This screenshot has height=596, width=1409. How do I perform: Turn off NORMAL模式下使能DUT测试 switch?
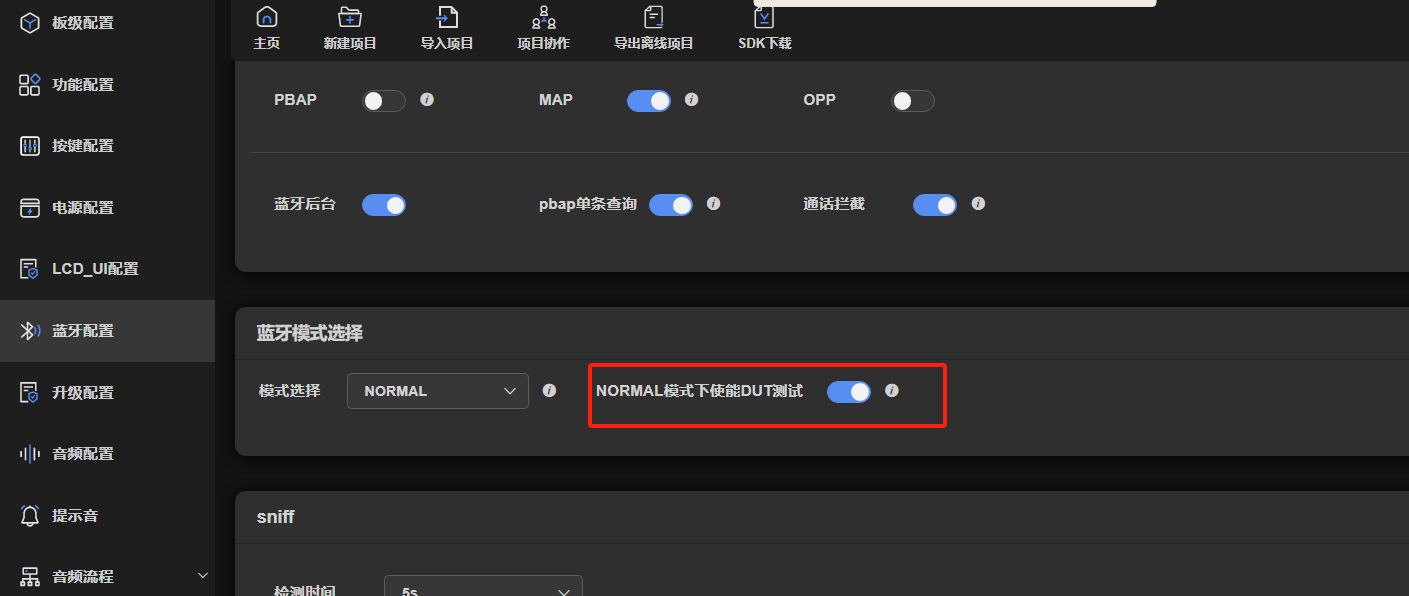coord(849,392)
